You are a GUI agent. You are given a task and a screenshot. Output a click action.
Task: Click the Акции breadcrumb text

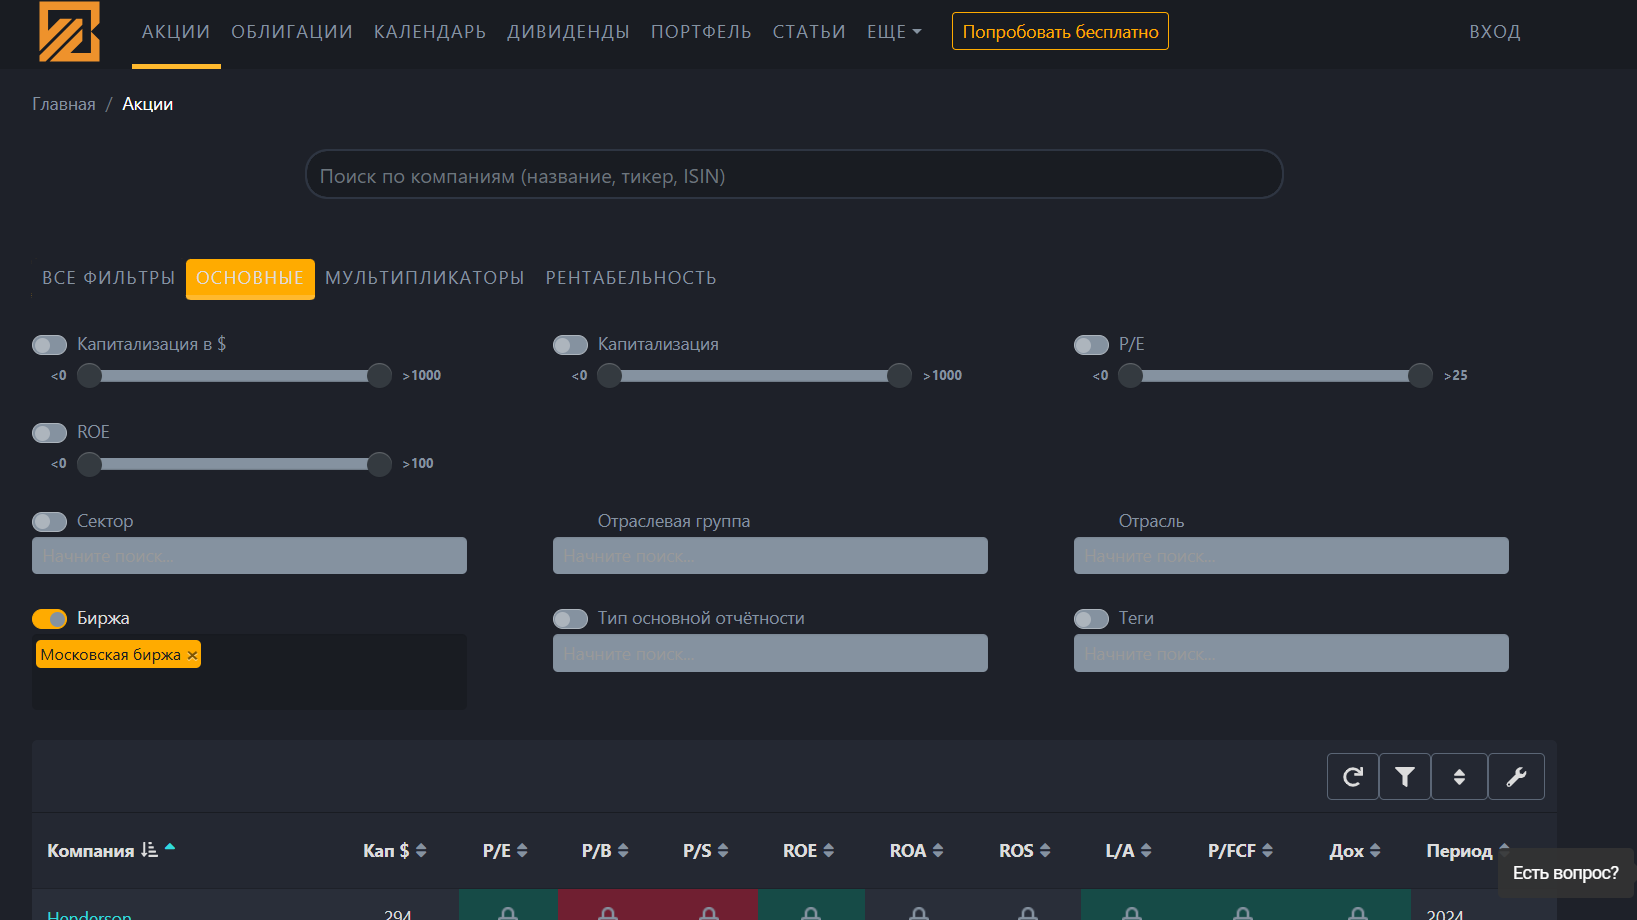(148, 104)
